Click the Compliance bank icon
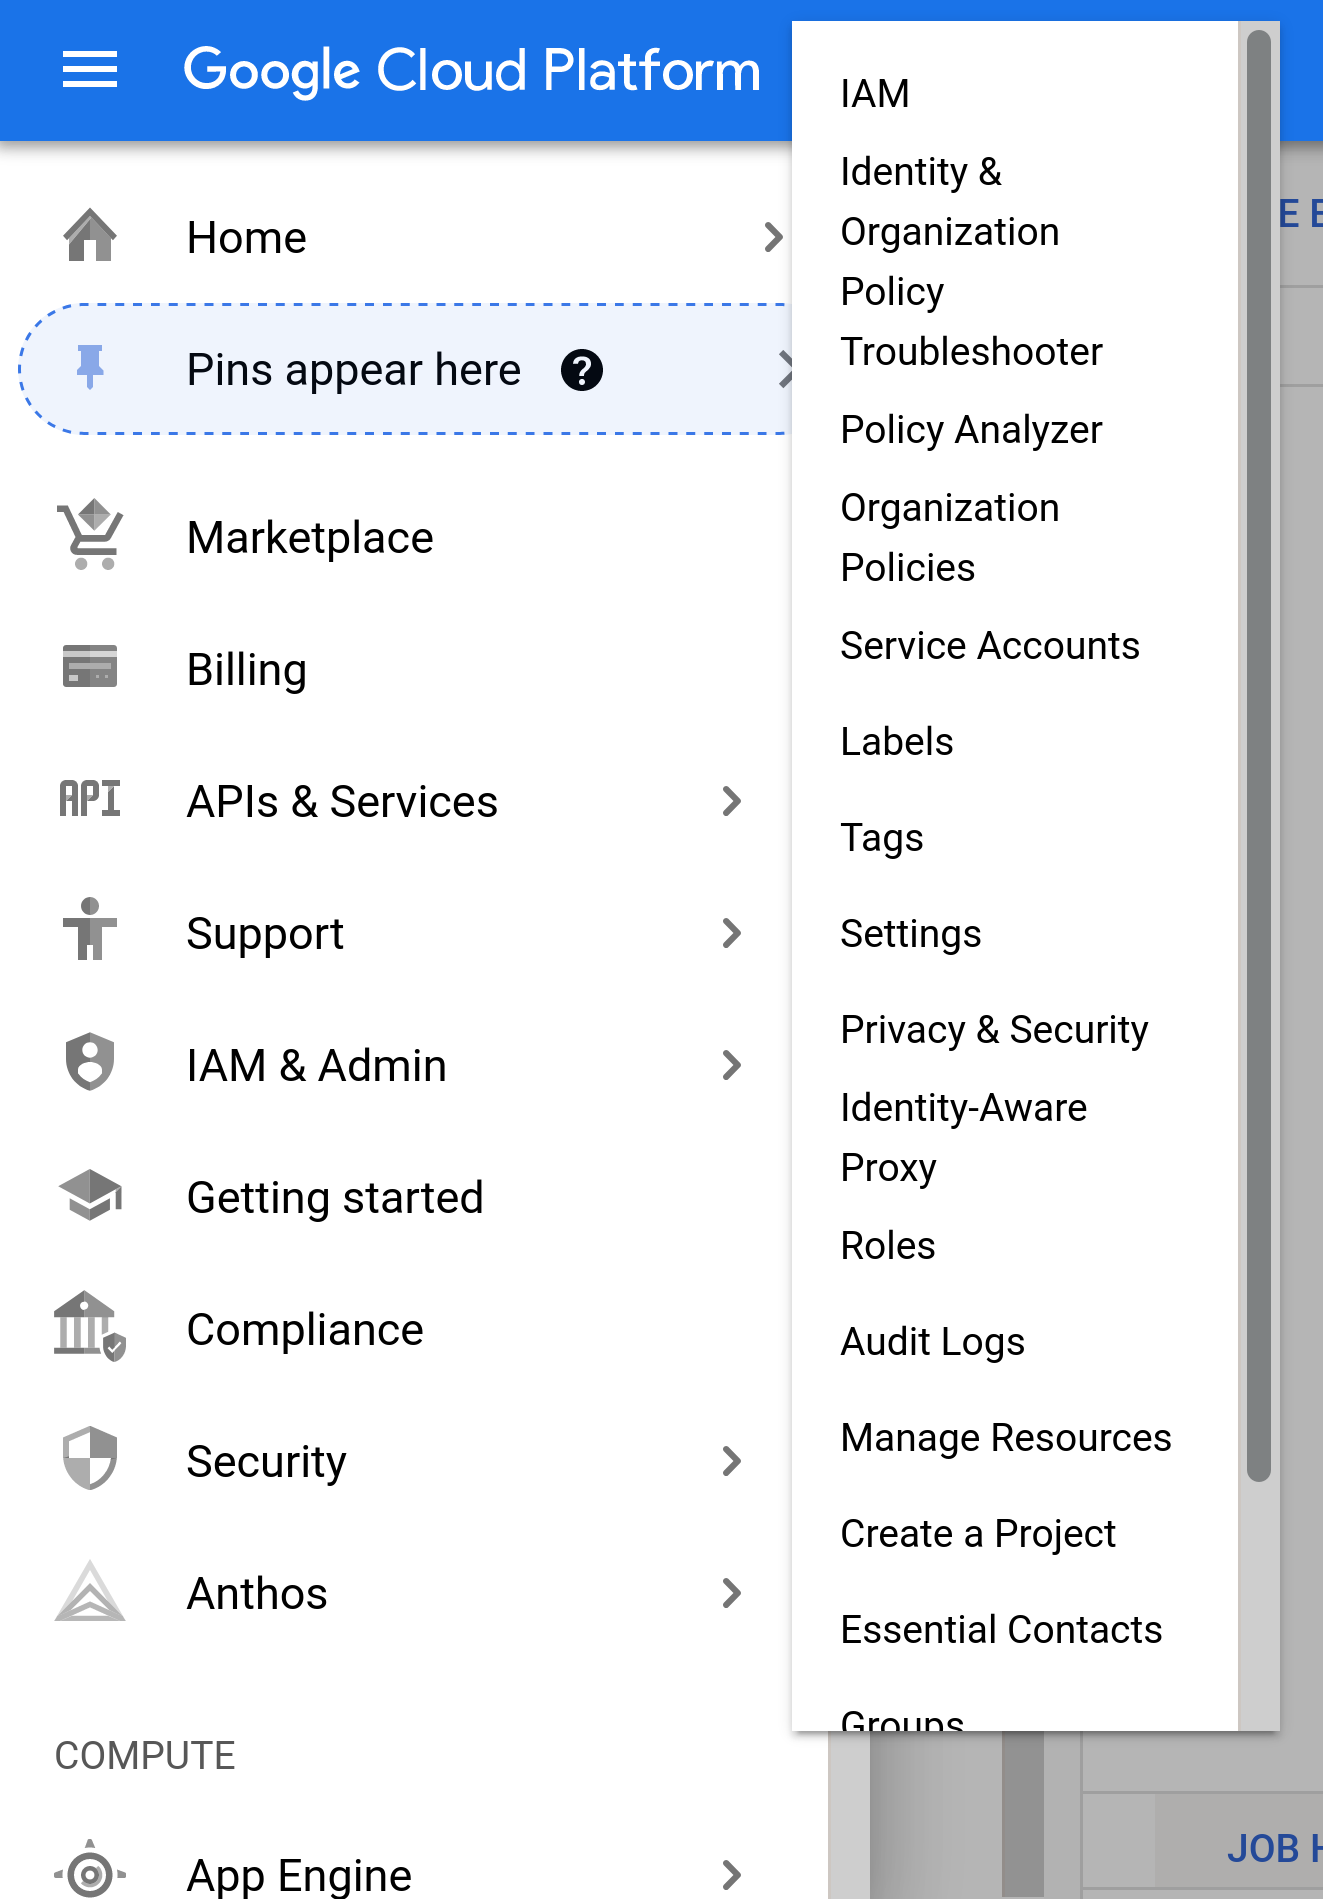 tap(89, 1328)
